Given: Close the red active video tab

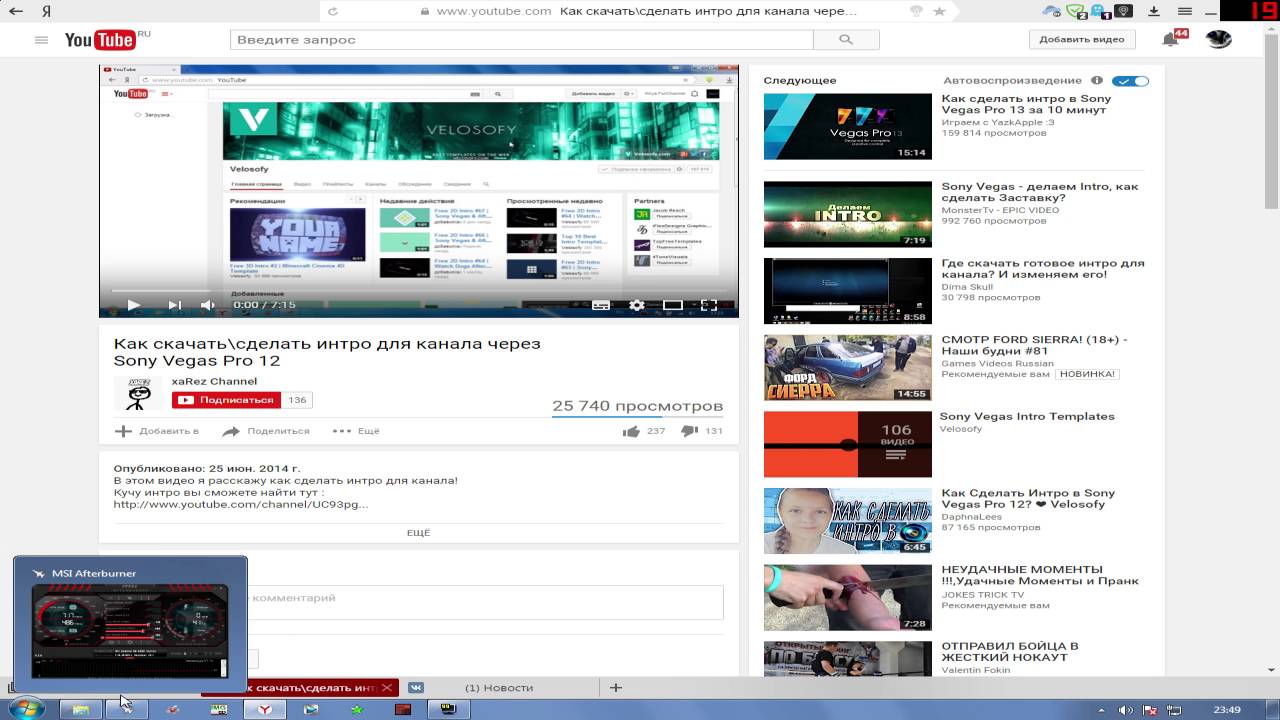Looking at the screenshot, I should coord(388,688).
